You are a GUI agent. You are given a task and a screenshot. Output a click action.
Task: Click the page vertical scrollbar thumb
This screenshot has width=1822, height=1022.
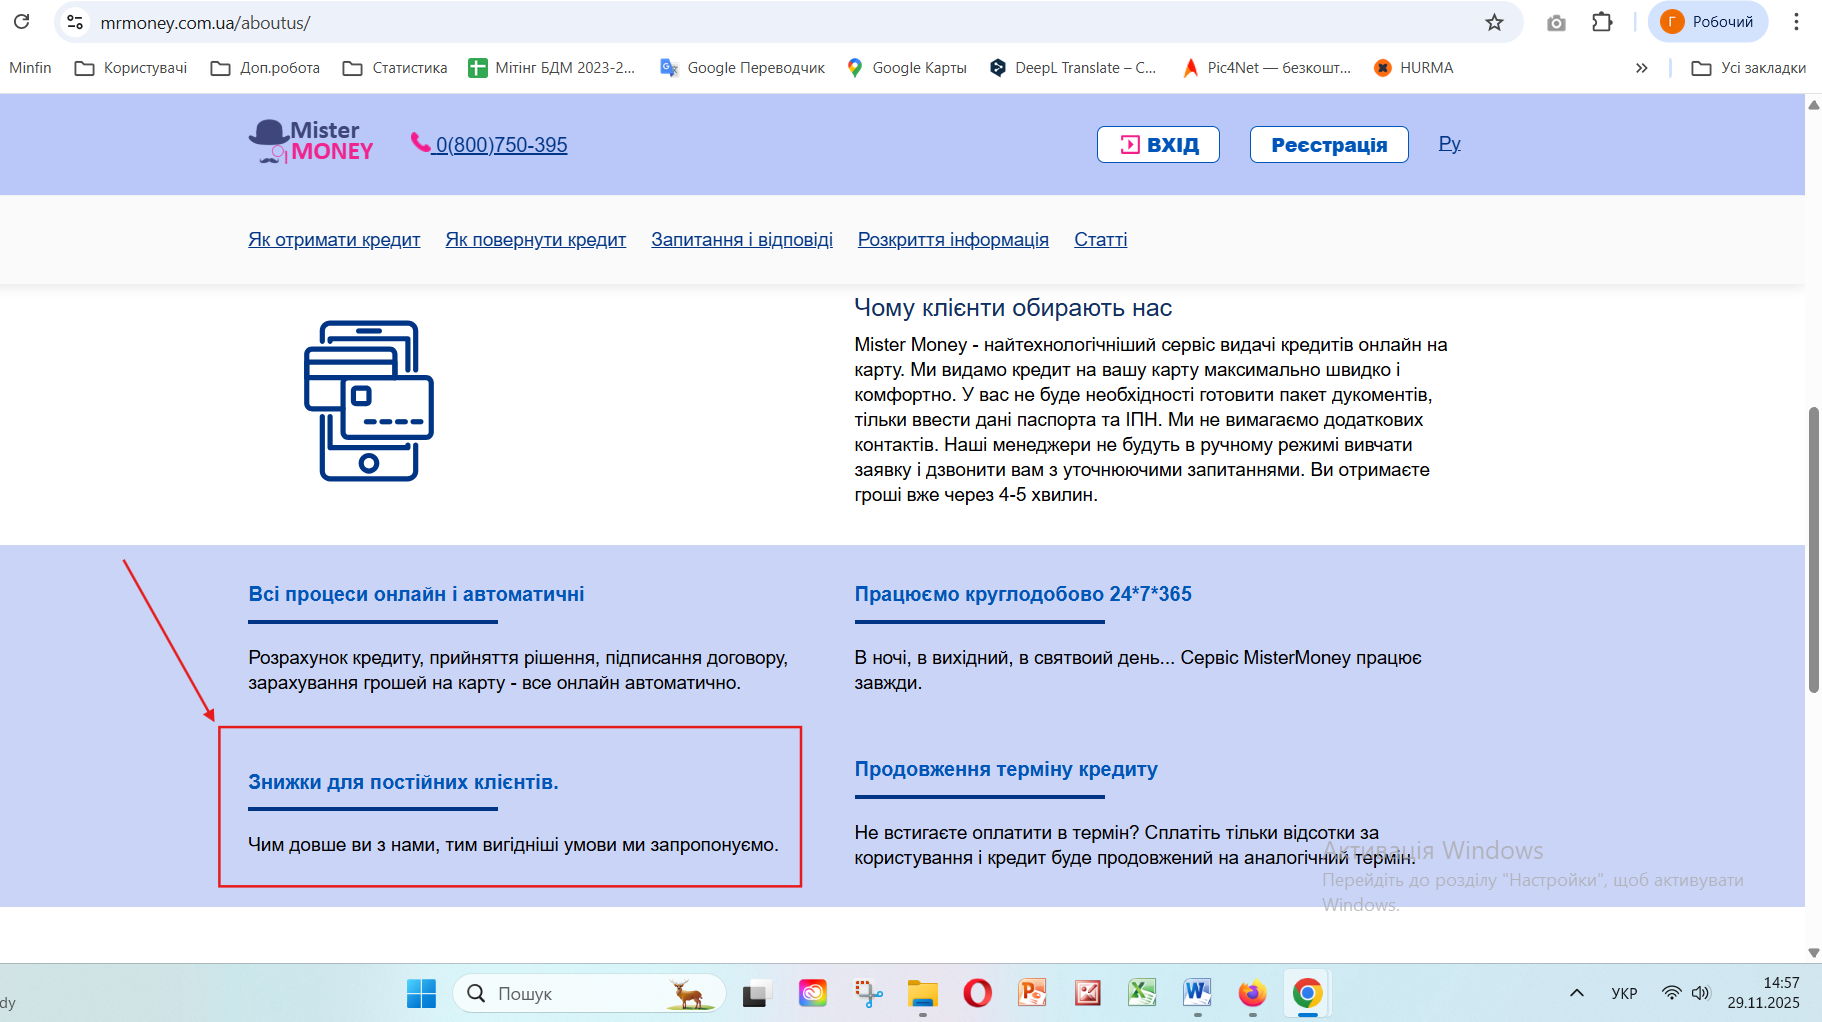pos(1813,550)
